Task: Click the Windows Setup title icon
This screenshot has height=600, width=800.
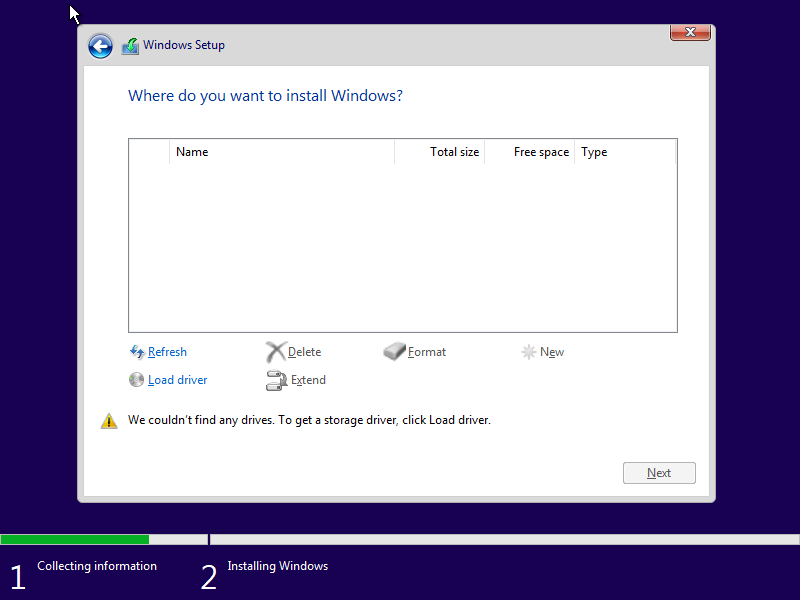Action: (x=130, y=46)
